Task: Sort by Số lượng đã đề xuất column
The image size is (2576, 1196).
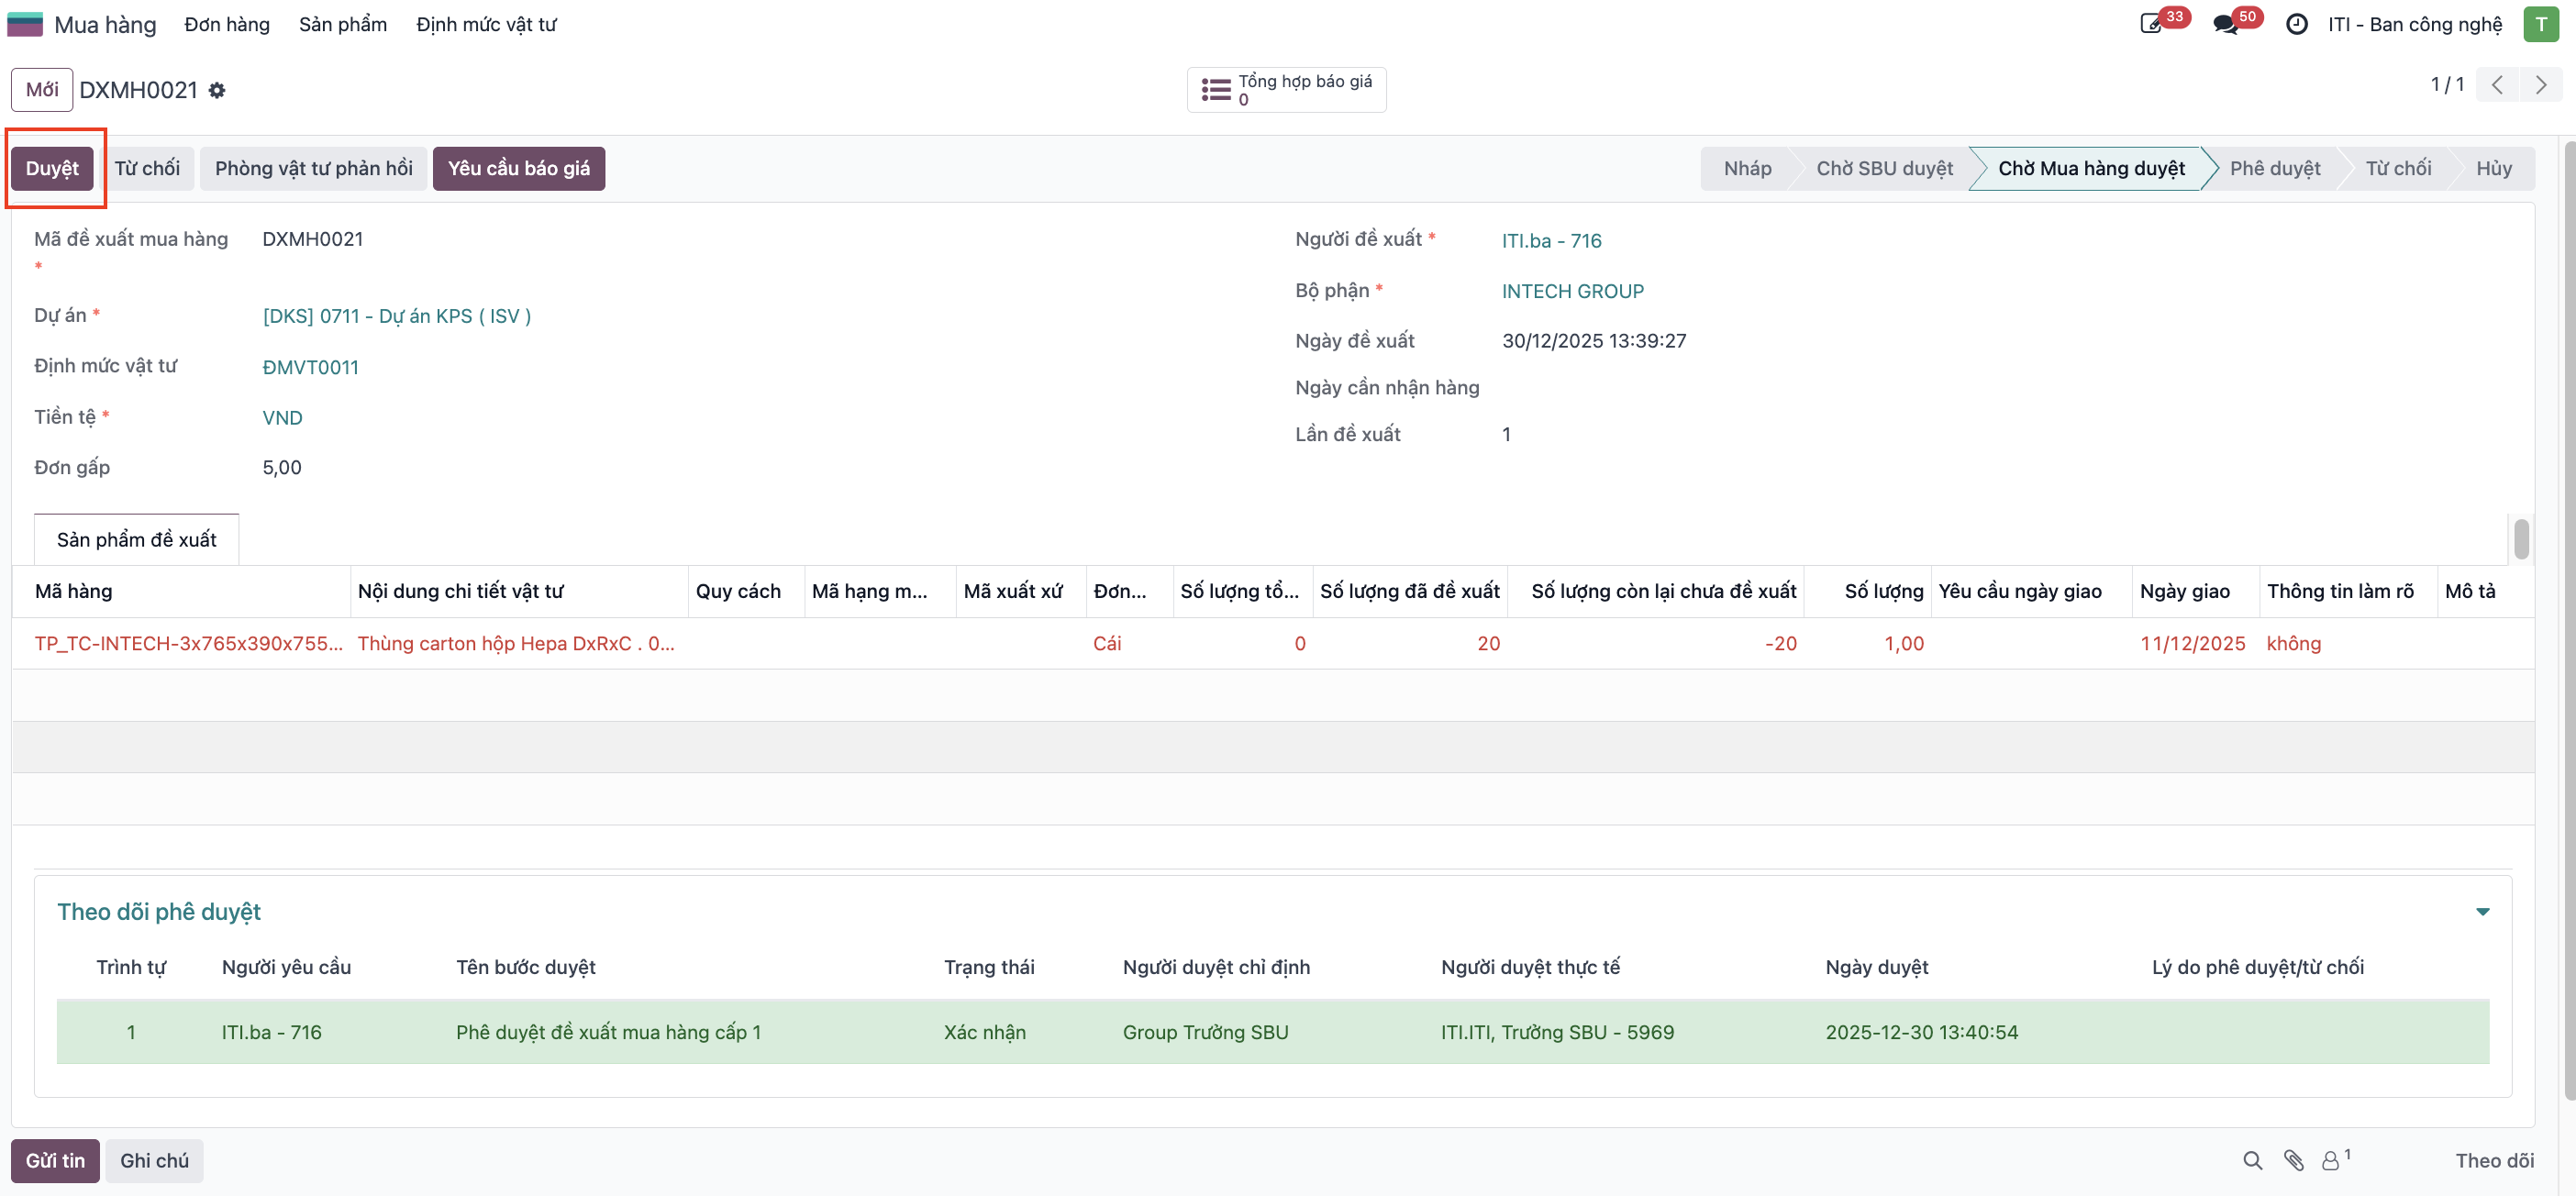Action: click(x=1409, y=591)
